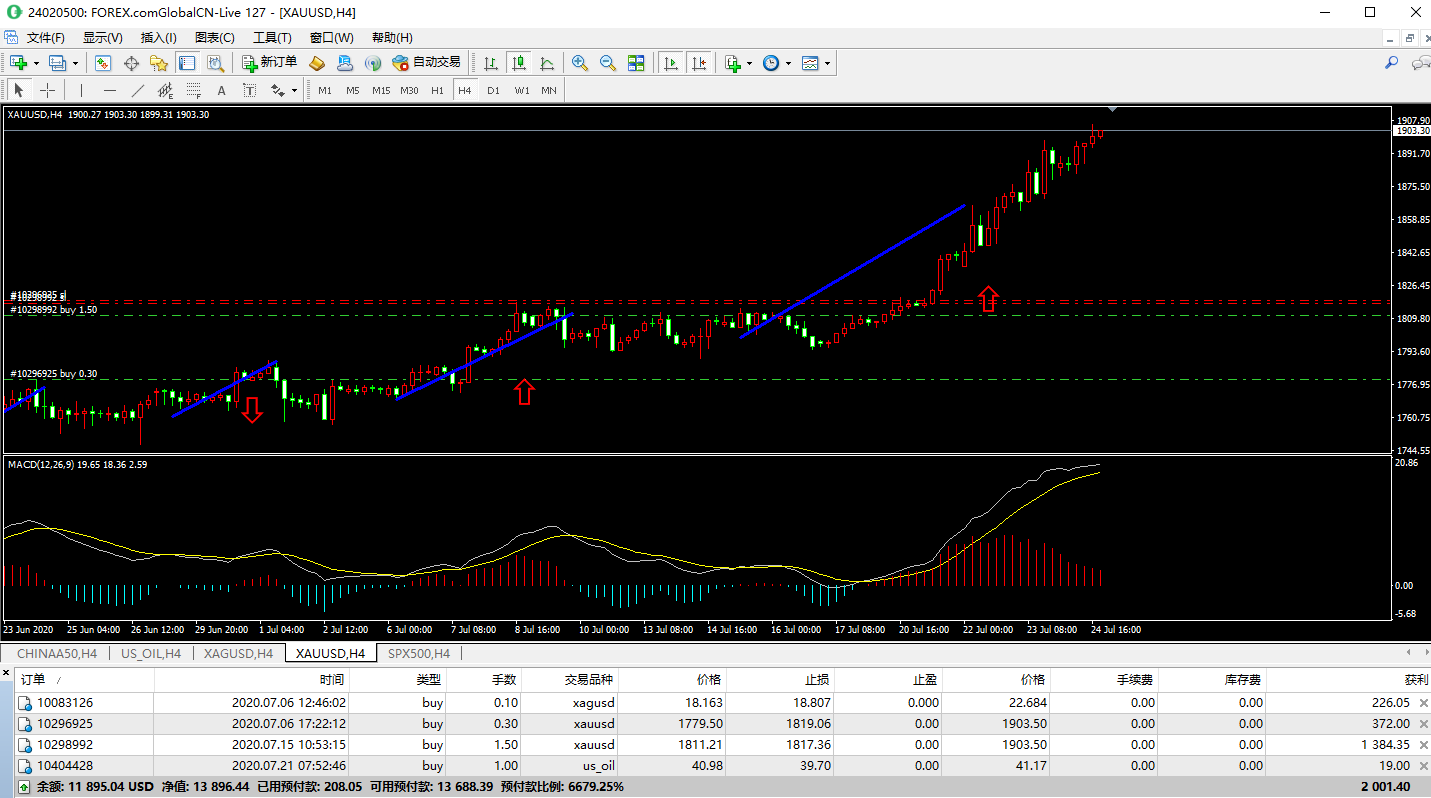Expand the new chart dropdown arrow

click(x=36, y=63)
